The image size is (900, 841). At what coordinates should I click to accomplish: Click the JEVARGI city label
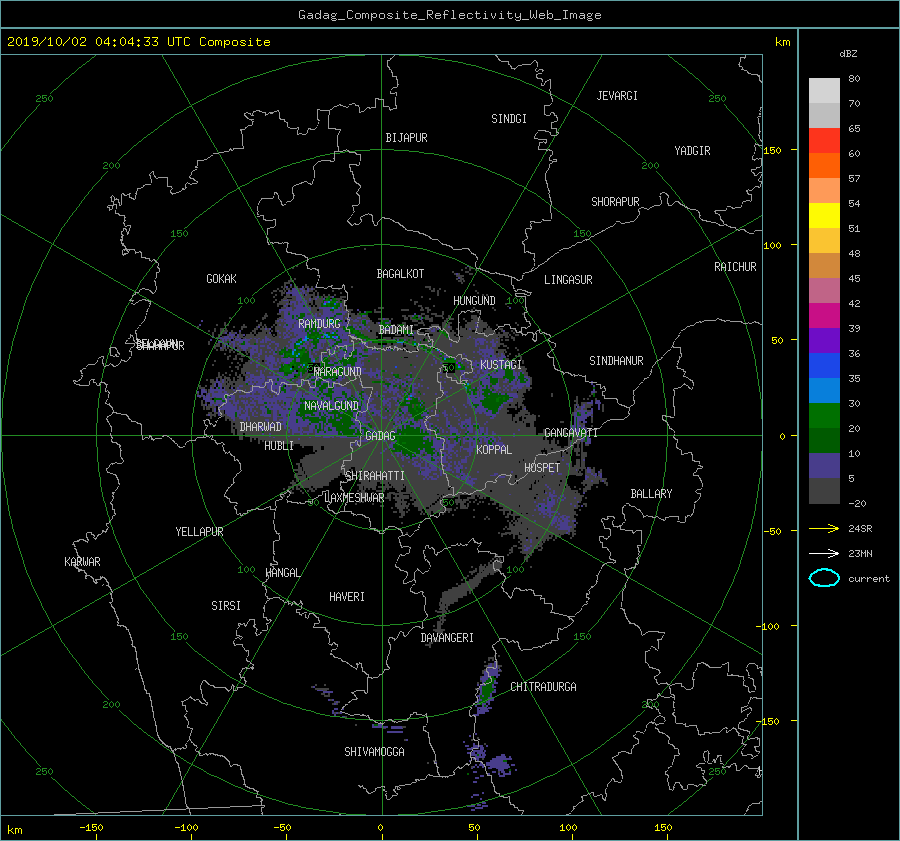tap(617, 96)
